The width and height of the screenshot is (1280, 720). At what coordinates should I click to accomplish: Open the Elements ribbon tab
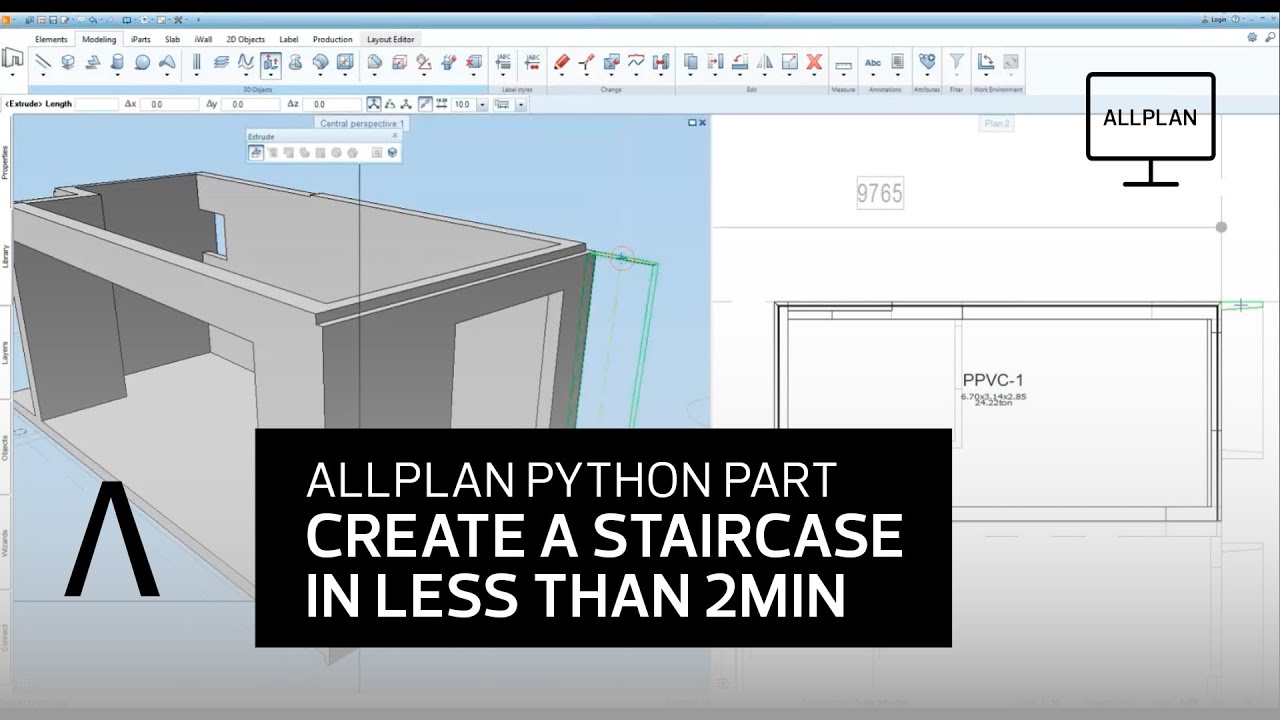tap(51, 39)
